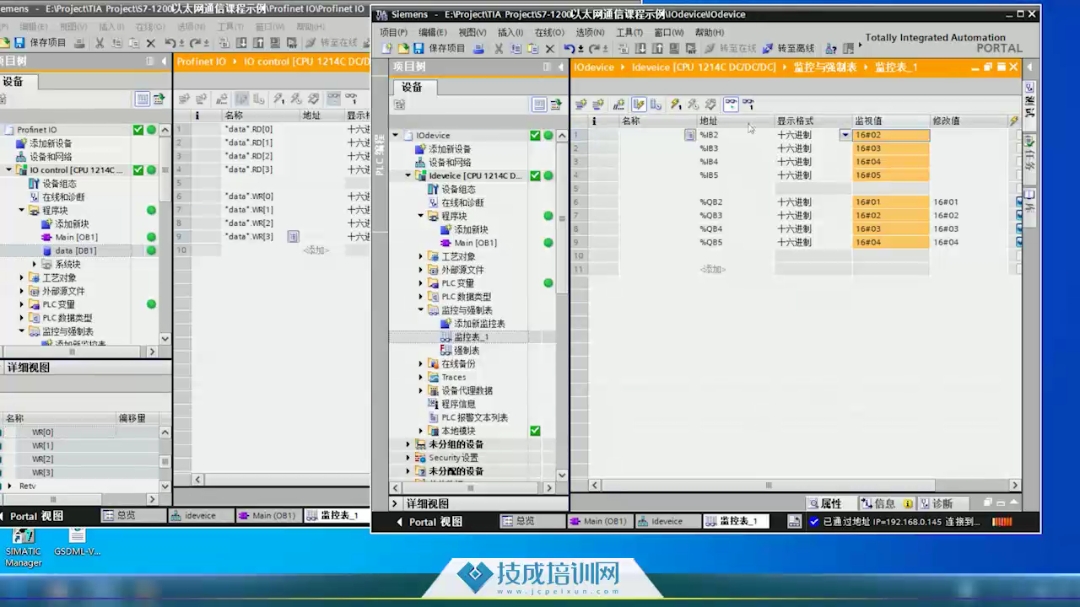Toggle modify checkbox for %IB4 row
Screen dimensions: 1080x607
tap(1019, 162)
